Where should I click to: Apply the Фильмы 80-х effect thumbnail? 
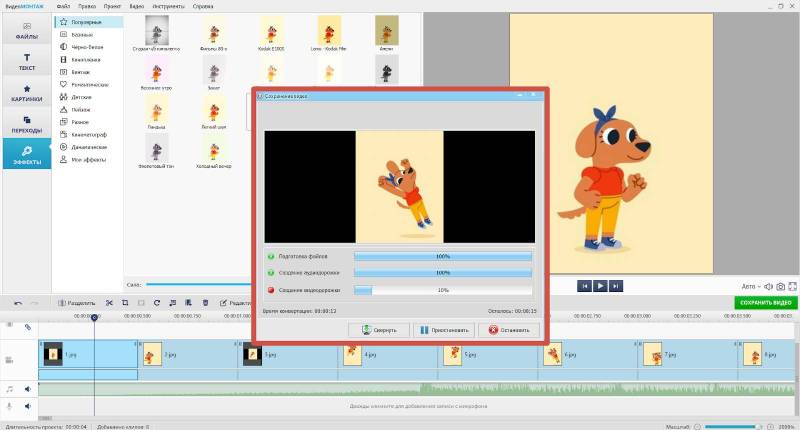coord(214,30)
